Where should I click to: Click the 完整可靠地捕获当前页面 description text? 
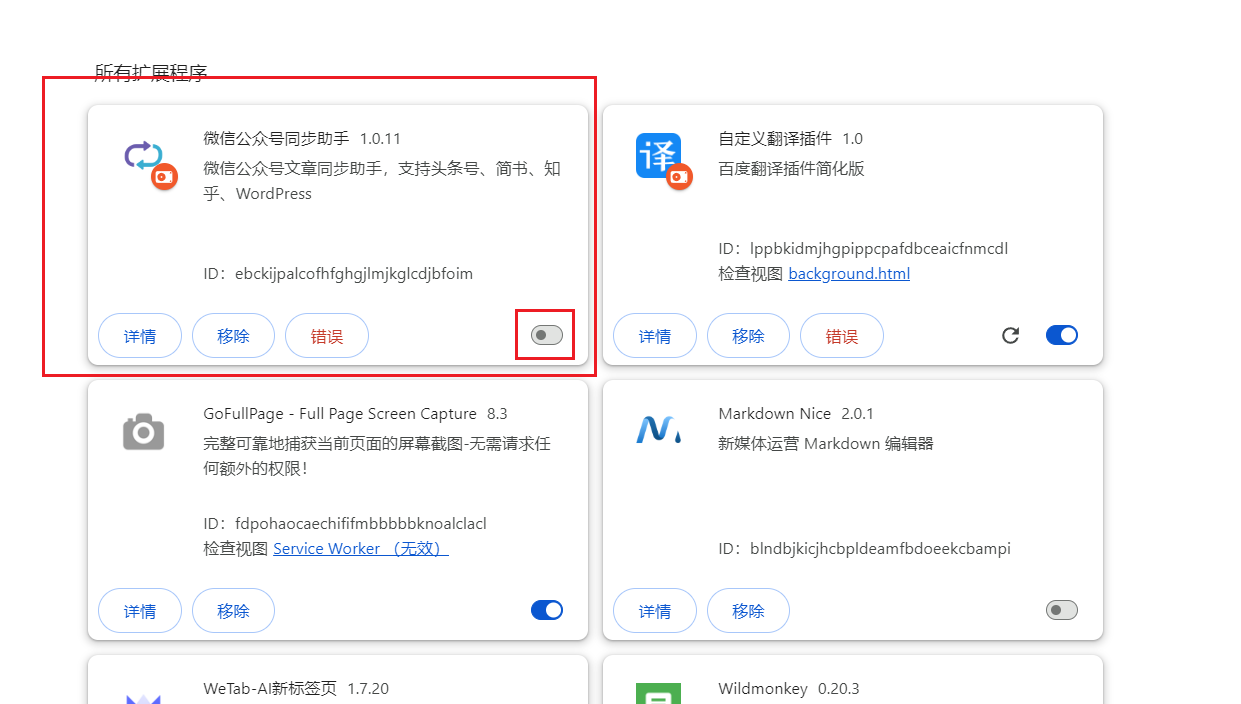tap(377, 455)
